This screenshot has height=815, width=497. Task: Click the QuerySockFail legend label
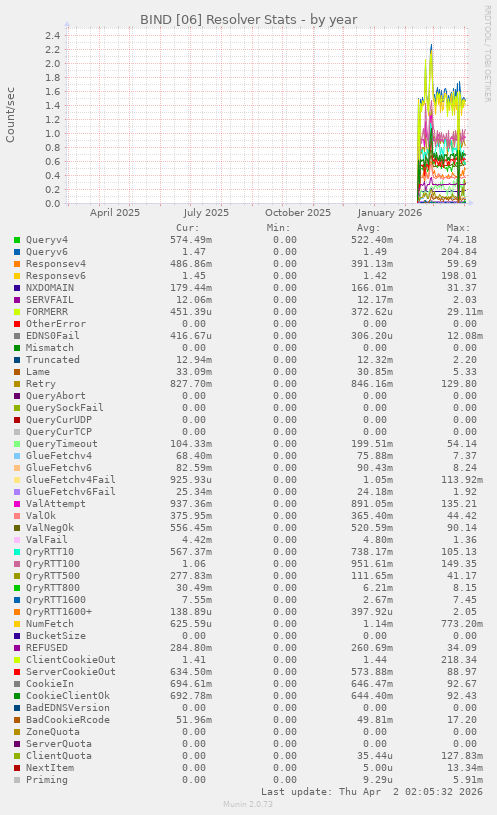pyautogui.click(x=64, y=408)
